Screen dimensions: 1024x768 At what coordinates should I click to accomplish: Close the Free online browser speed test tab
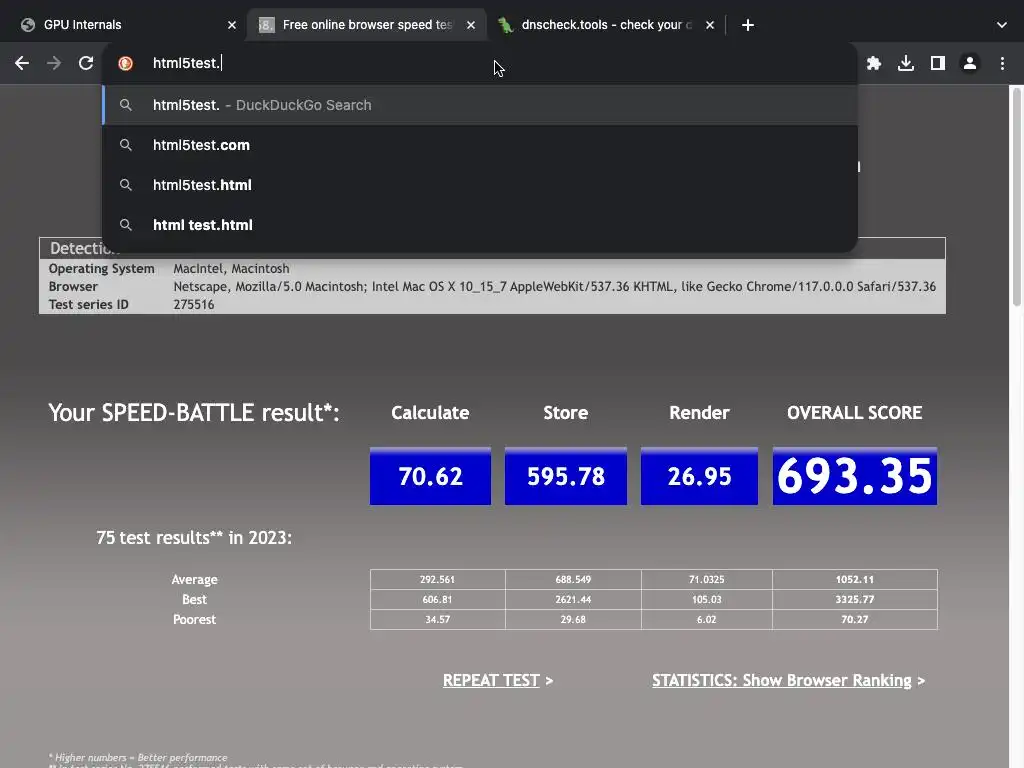click(471, 25)
